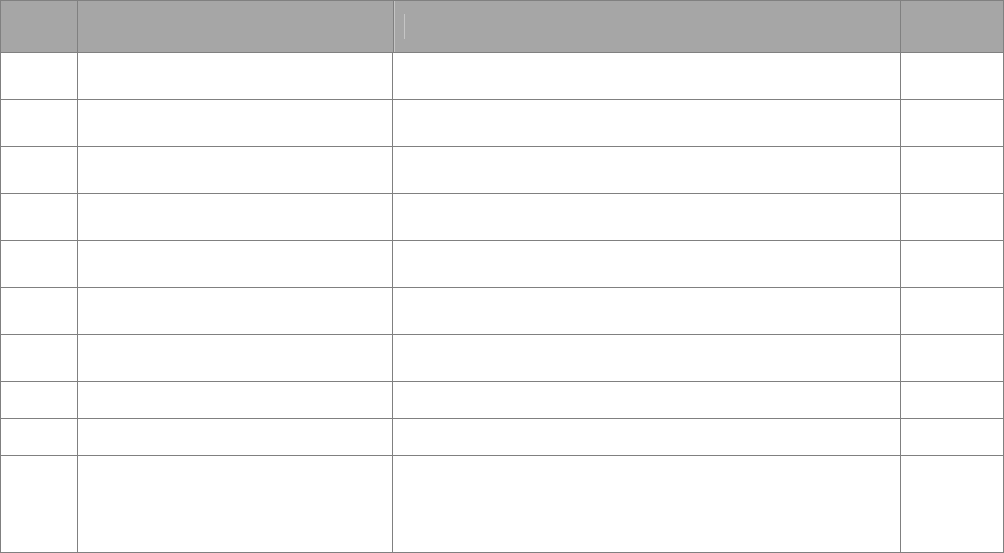Click the last column header cell
This screenshot has width=1004, height=553.
click(951, 26)
